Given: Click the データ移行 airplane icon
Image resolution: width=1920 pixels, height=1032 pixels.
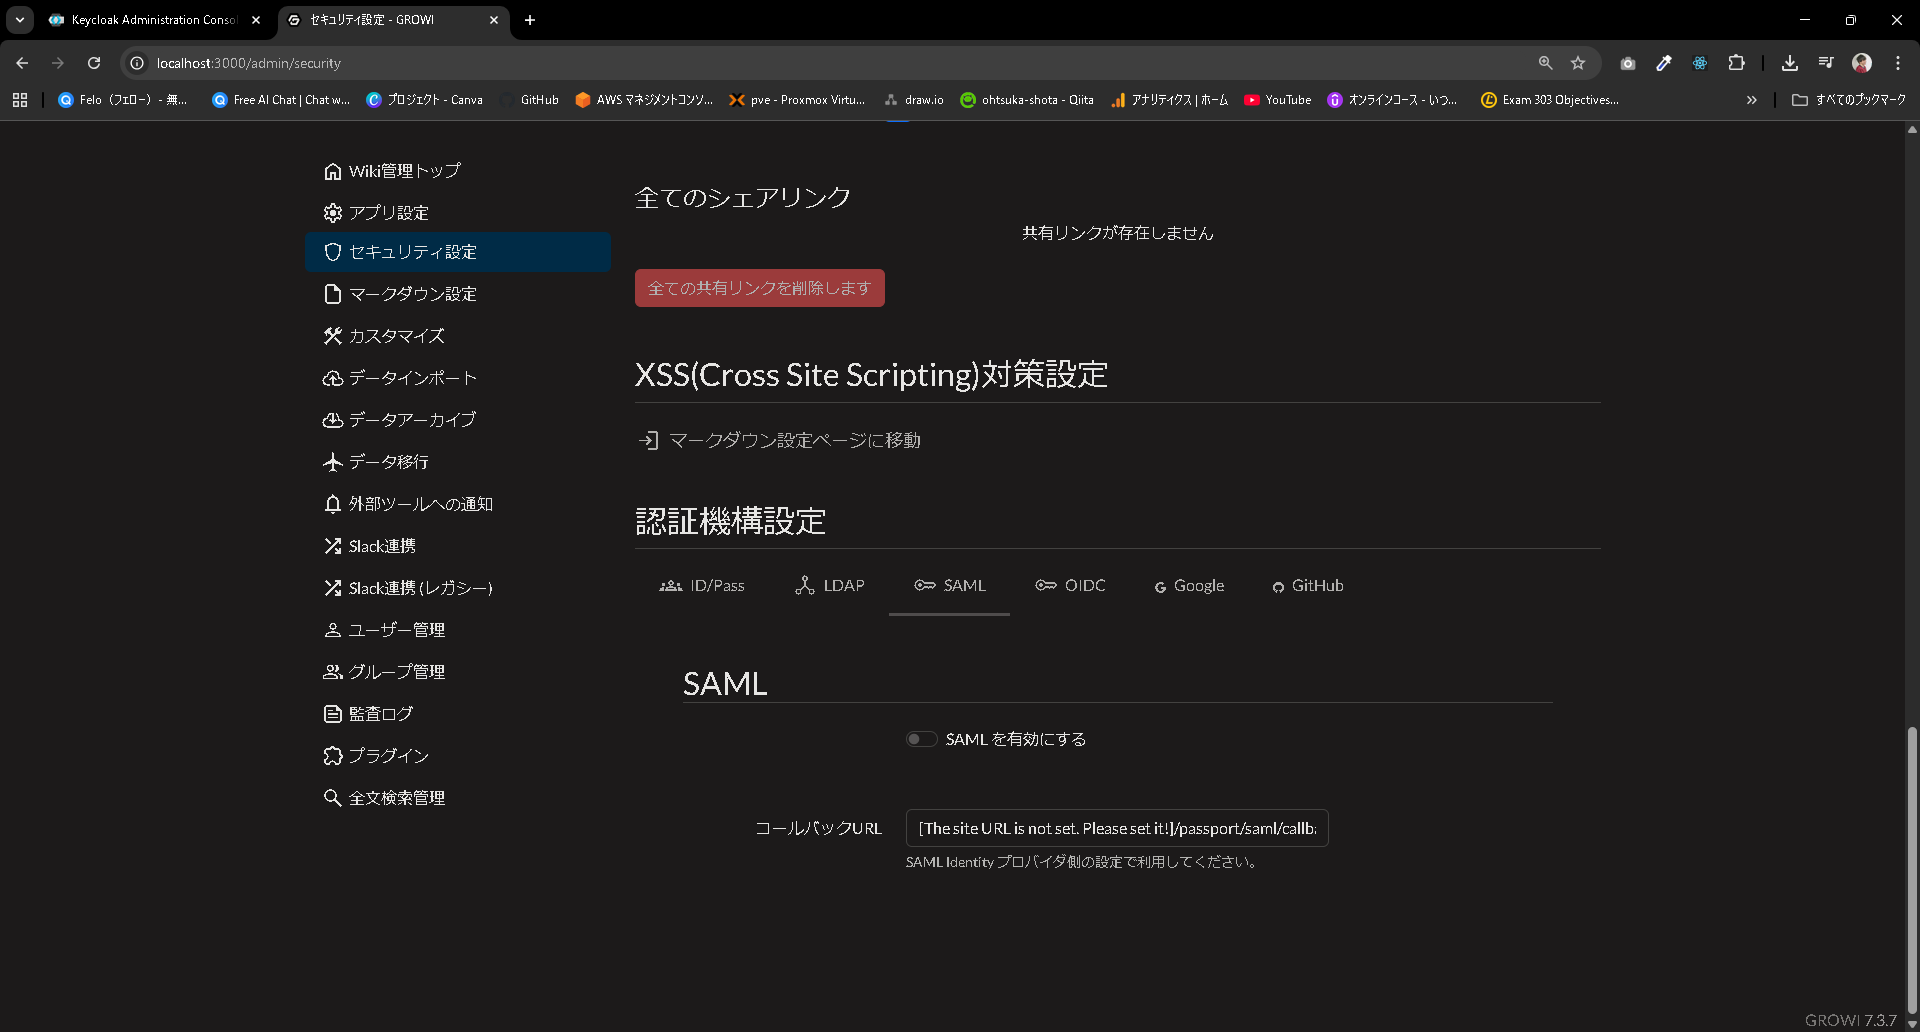Looking at the screenshot, I should pos(333,462).
